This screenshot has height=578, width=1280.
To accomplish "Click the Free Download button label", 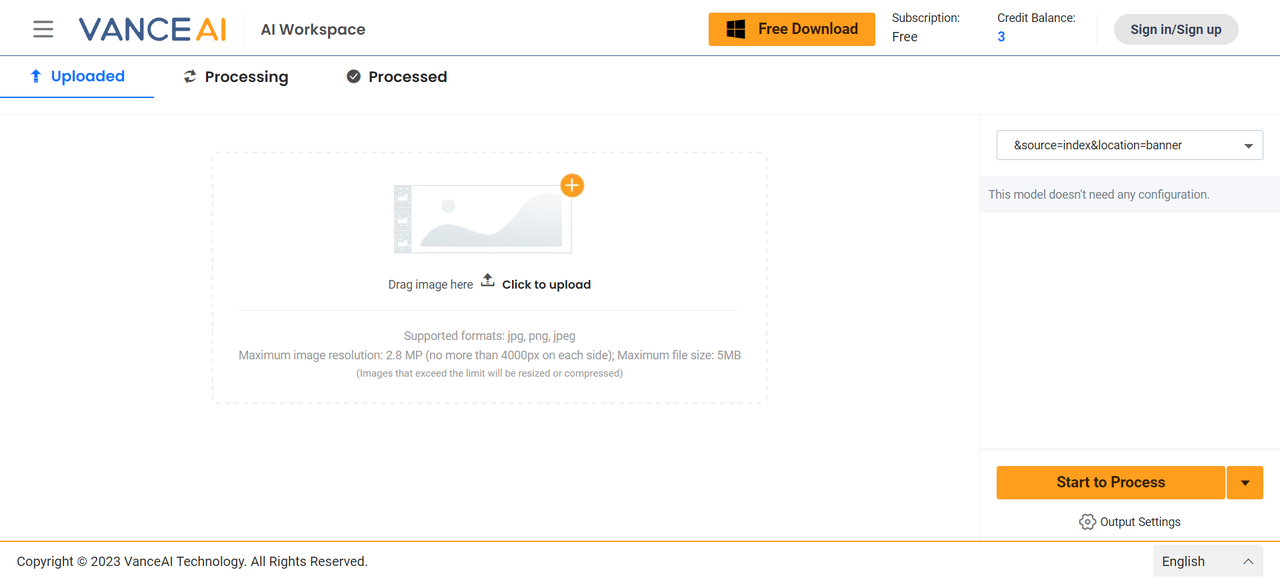I will click(808, 30).
